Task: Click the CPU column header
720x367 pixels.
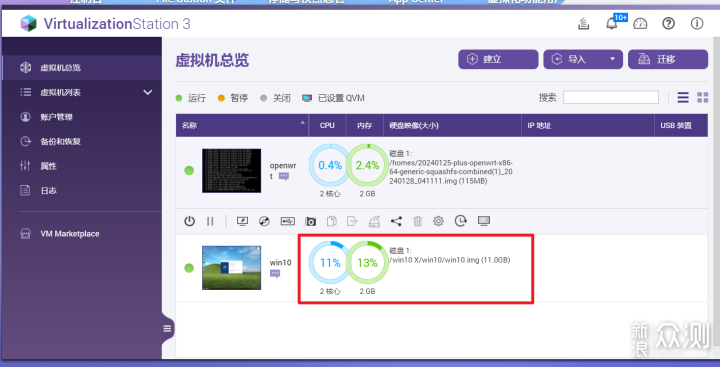Action: 327,125
